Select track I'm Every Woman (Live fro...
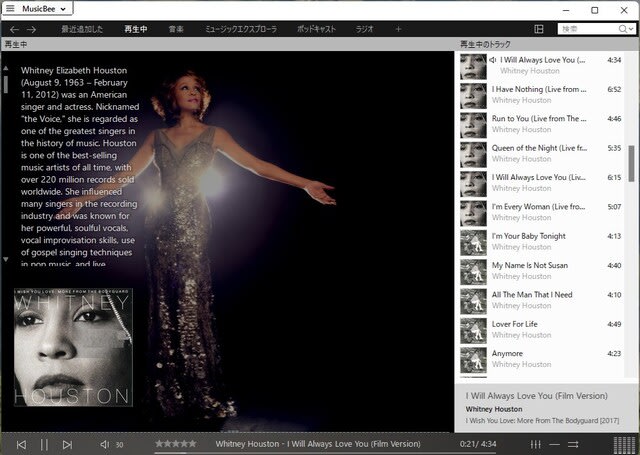 point(541,213)
